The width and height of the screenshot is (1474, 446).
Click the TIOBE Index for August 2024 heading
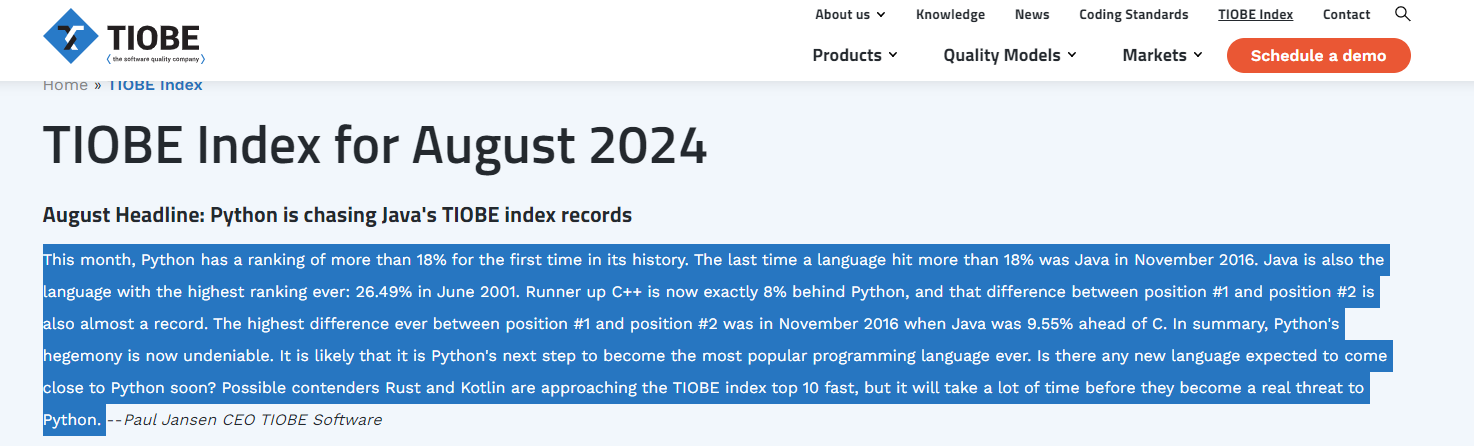[375, 146]
